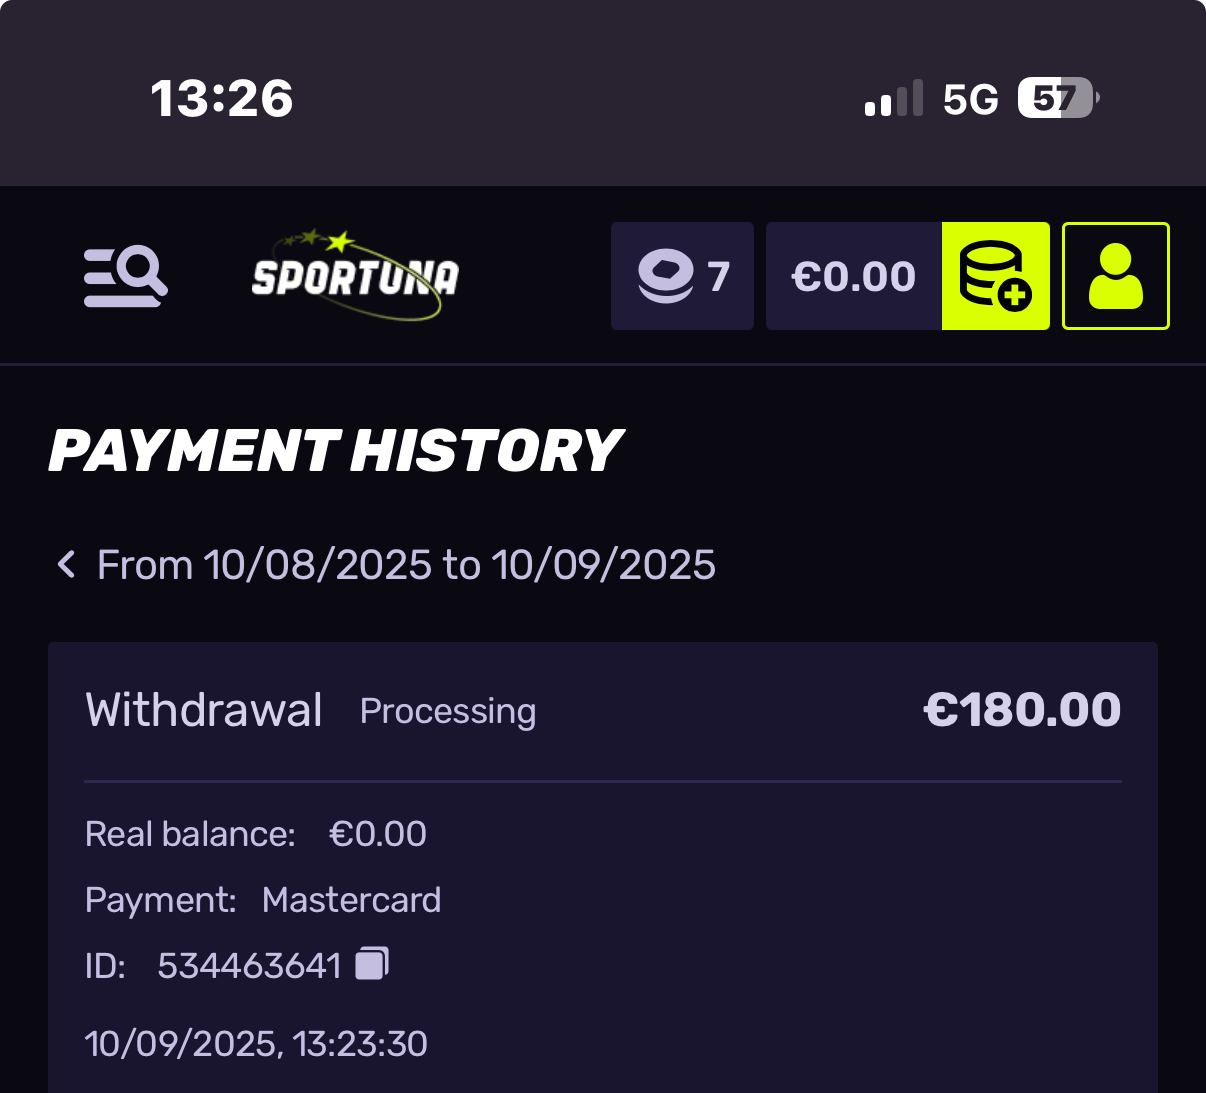This screenshot has width=1206, height=1093.
Task: Tap the €0.00 balance display
Action: coord(853,276)
